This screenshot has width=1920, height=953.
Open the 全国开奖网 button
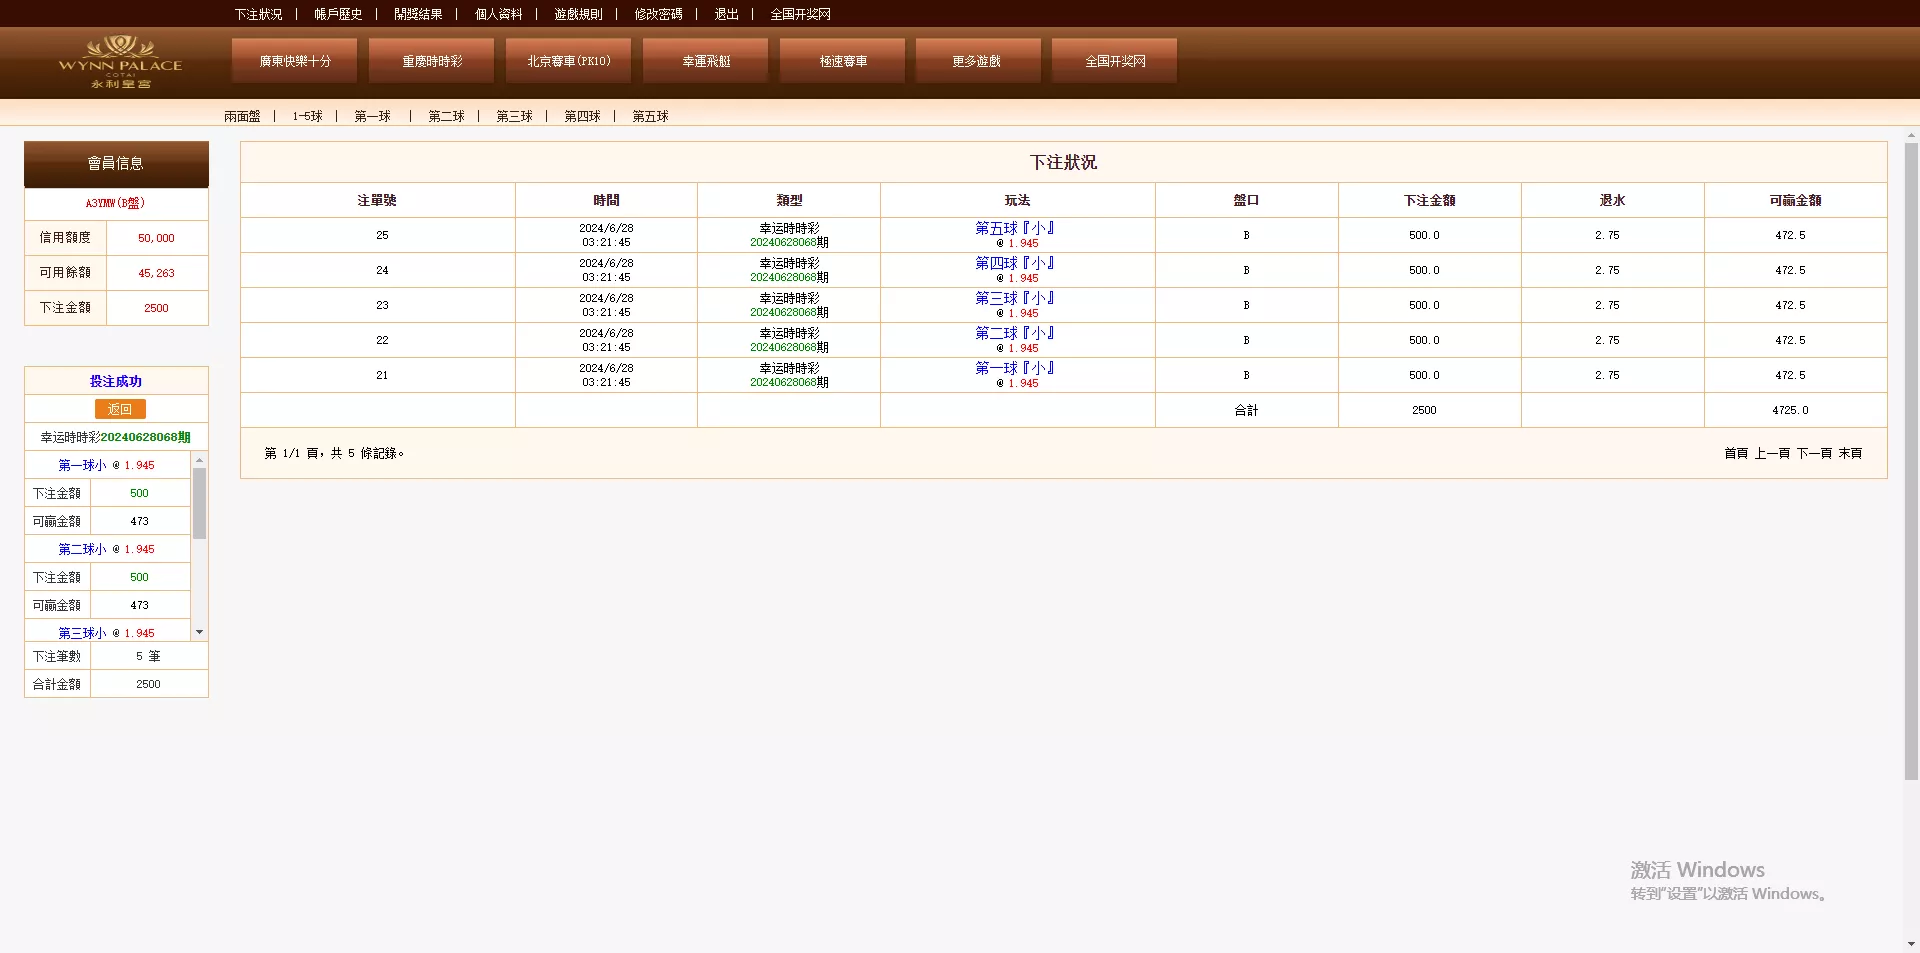(x=1113, y=60)
